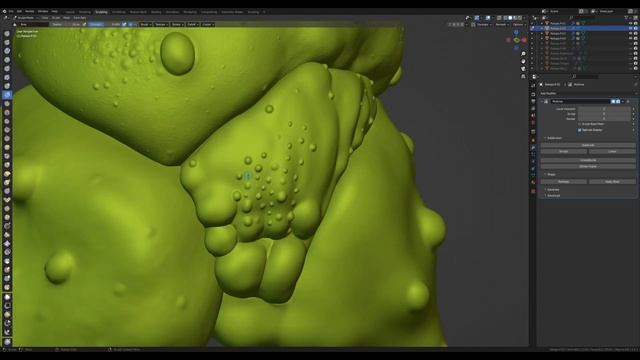
Task: Click the Reshape button
Action: [x=564, y=182]
